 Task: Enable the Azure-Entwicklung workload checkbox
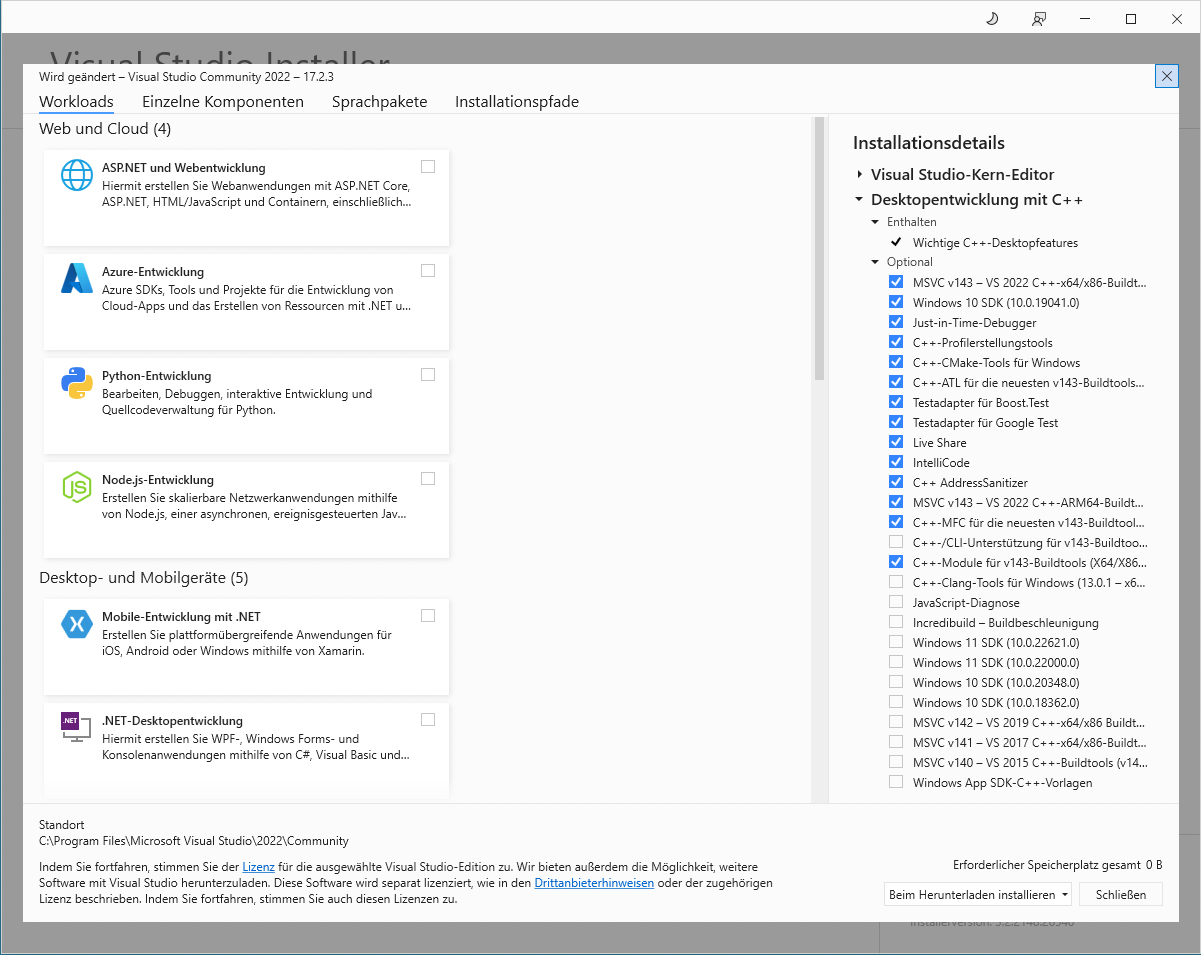click(428, 270)
